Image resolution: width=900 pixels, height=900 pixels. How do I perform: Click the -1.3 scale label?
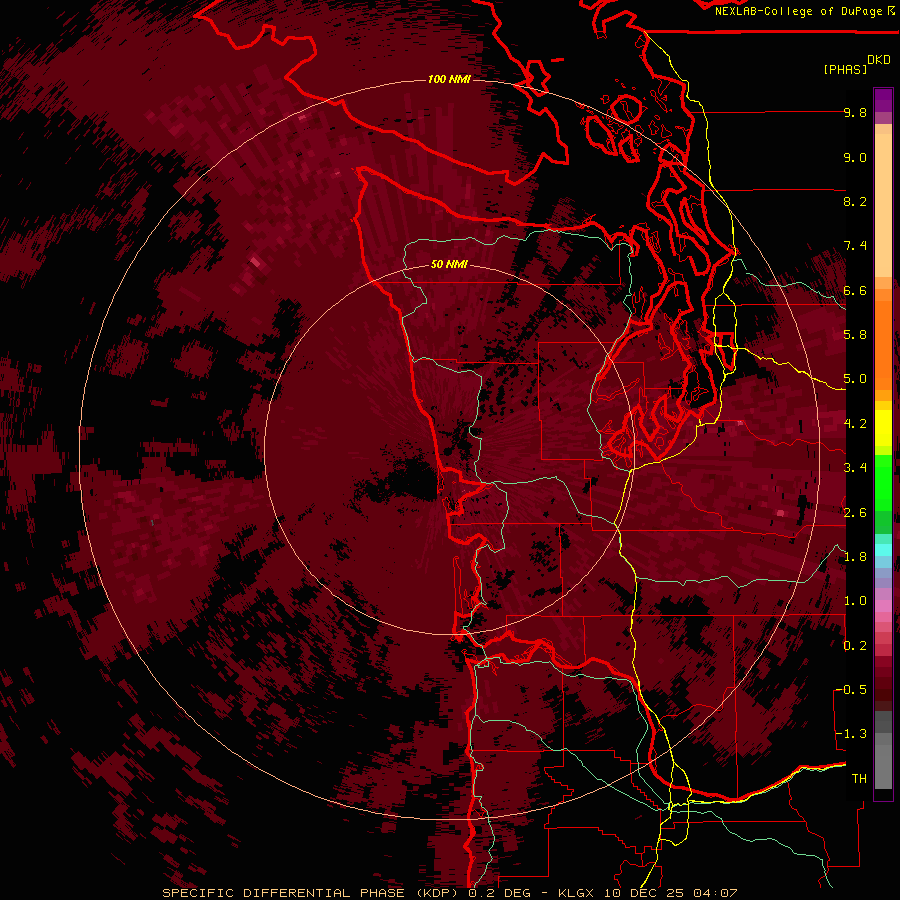(x=851, y=734)
